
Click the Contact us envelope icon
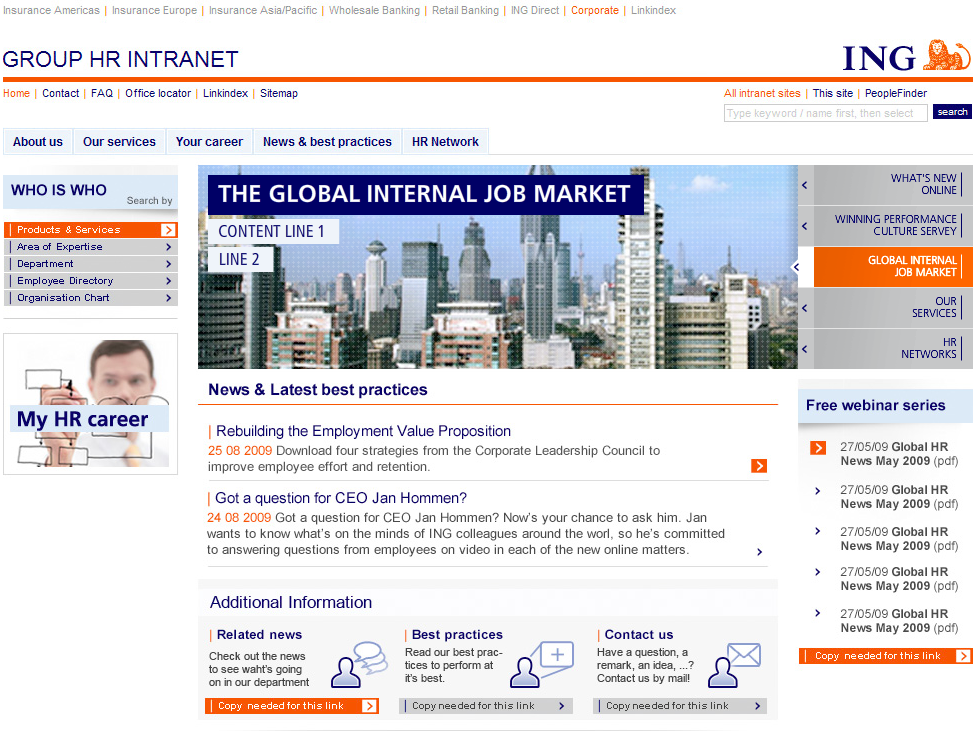pyautogui.click(x=735, y=665)
